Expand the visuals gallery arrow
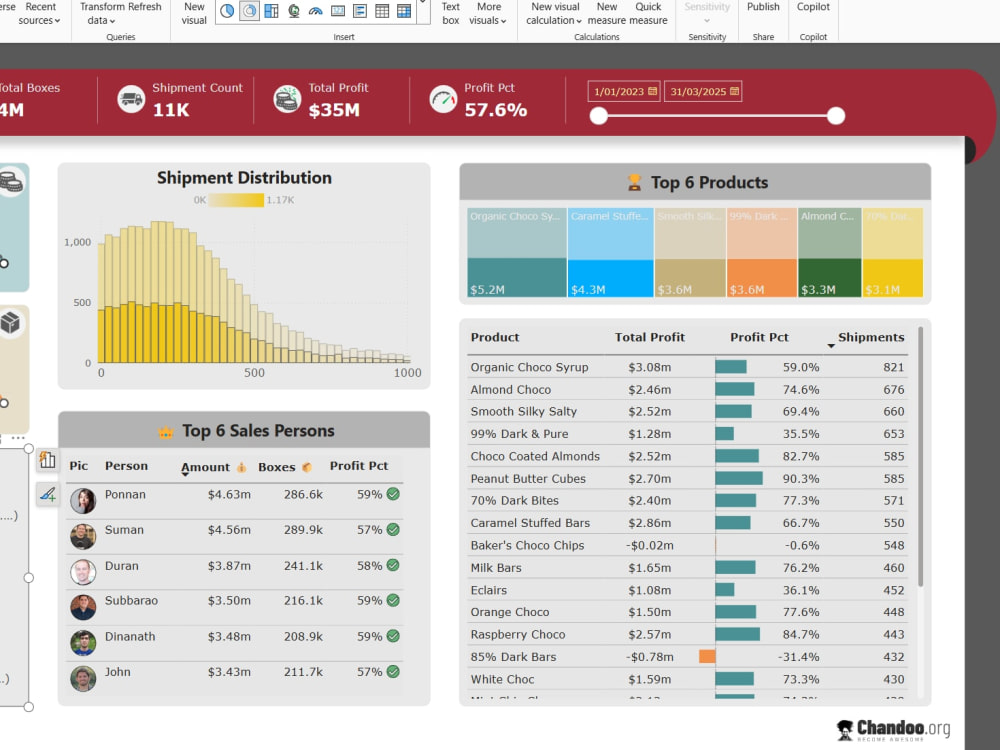 (x=423, y=5)
